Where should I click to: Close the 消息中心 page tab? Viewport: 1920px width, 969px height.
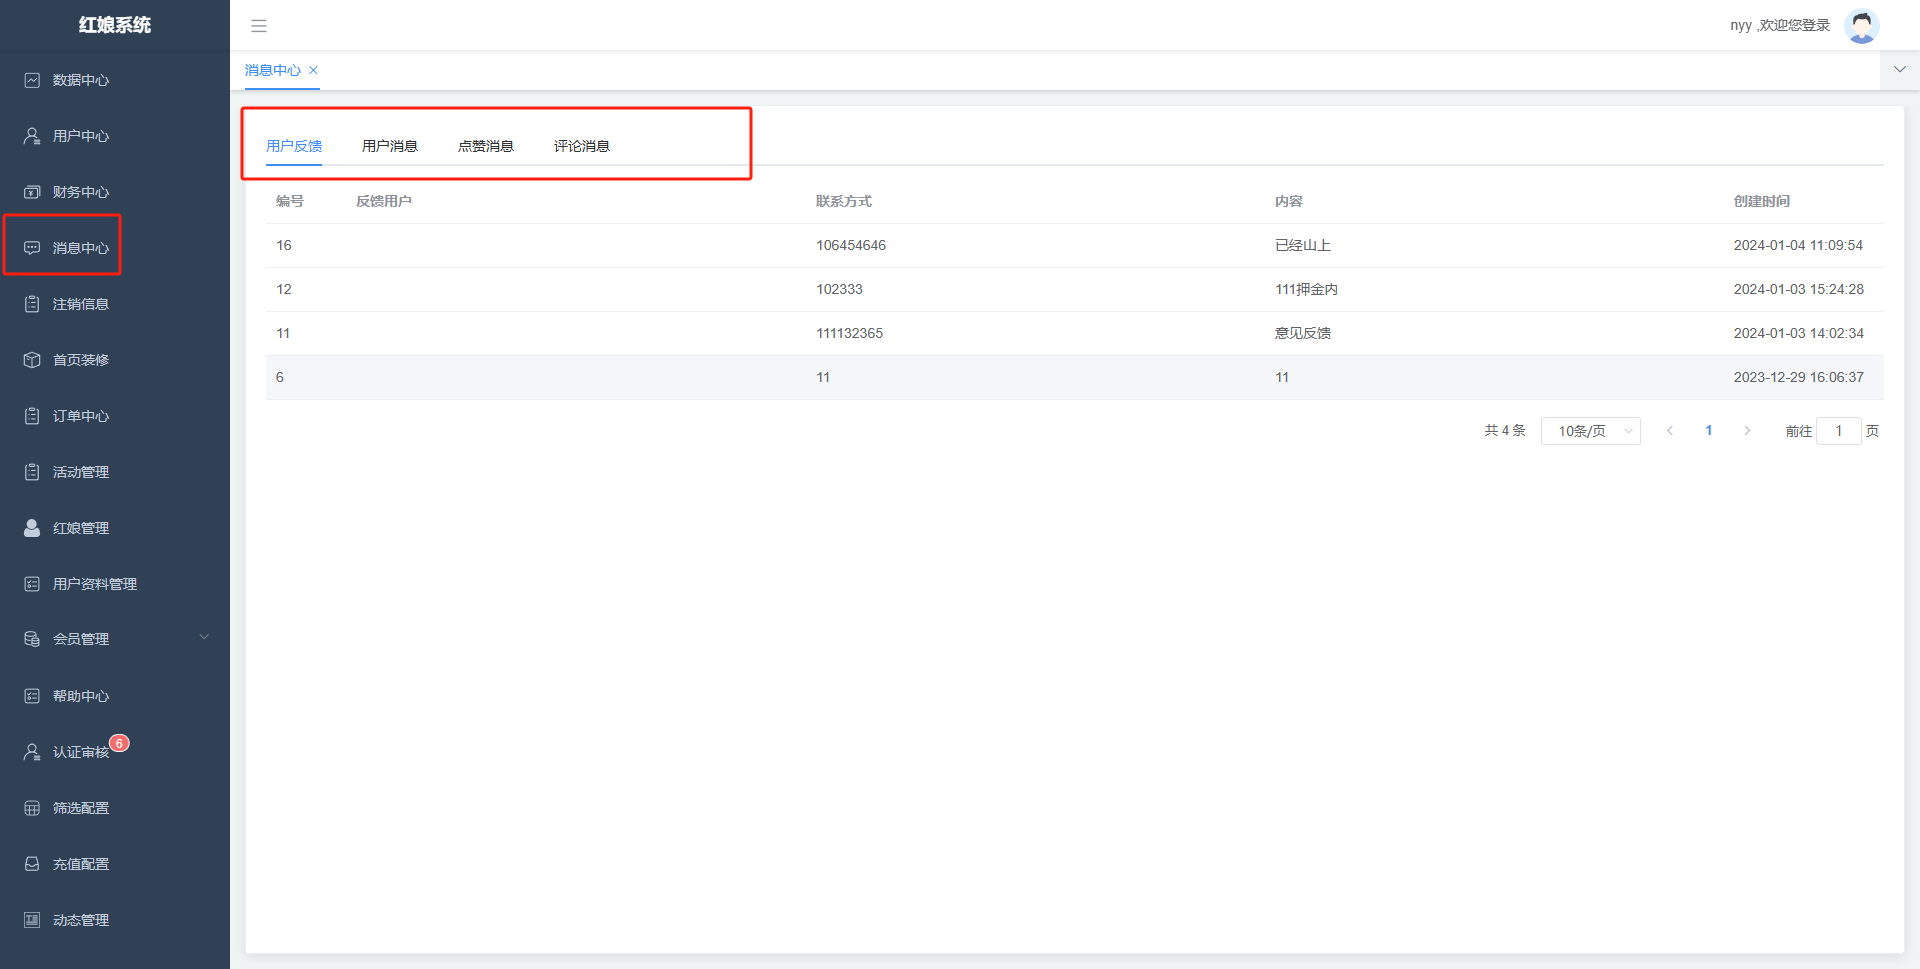313,70
